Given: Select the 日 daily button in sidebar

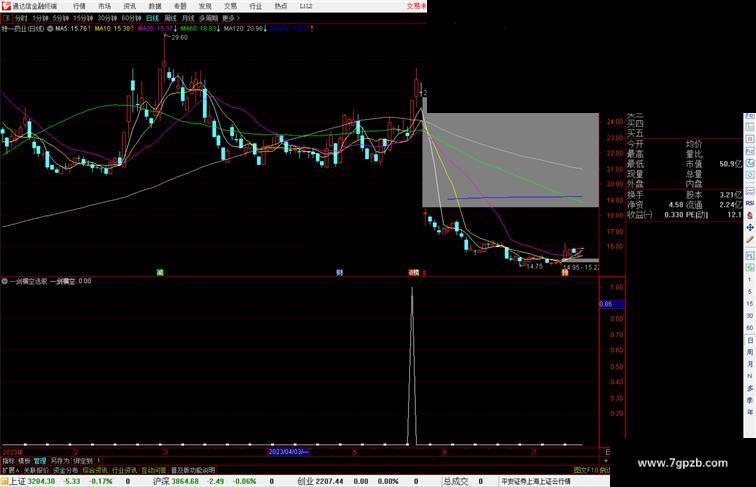Looking at the screenshot, I should pyautogui.click(x=750, y=340).
